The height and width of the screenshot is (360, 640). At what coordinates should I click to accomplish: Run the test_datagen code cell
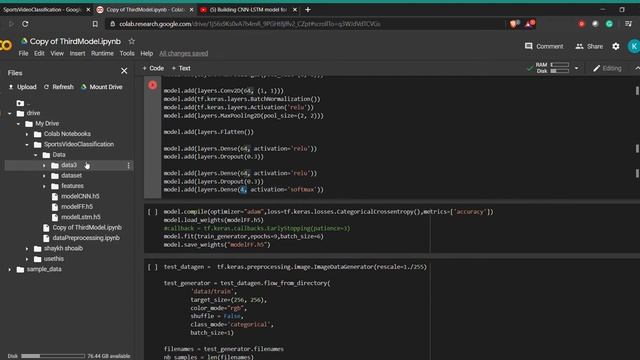coord(152,267)
